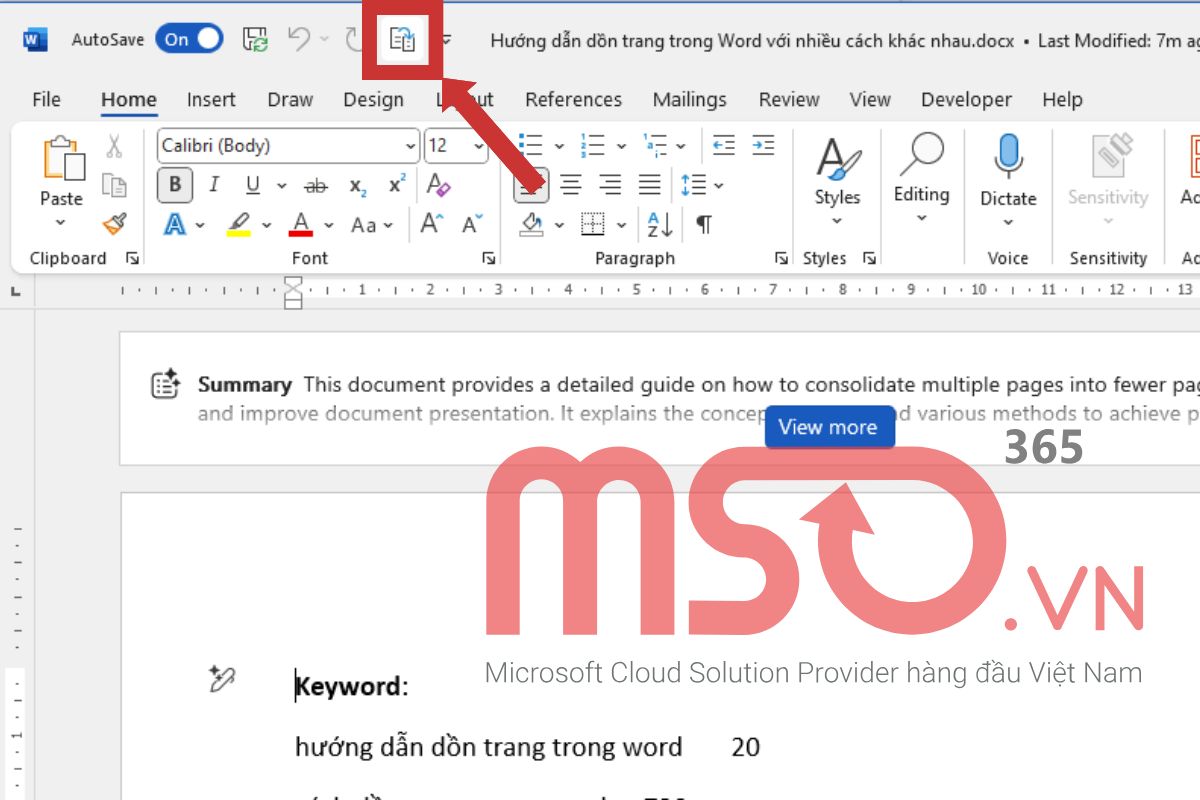This screenshot has width=1200, height=800.
Task: Open the font size 12 dropdown
Action: [477, 146]
